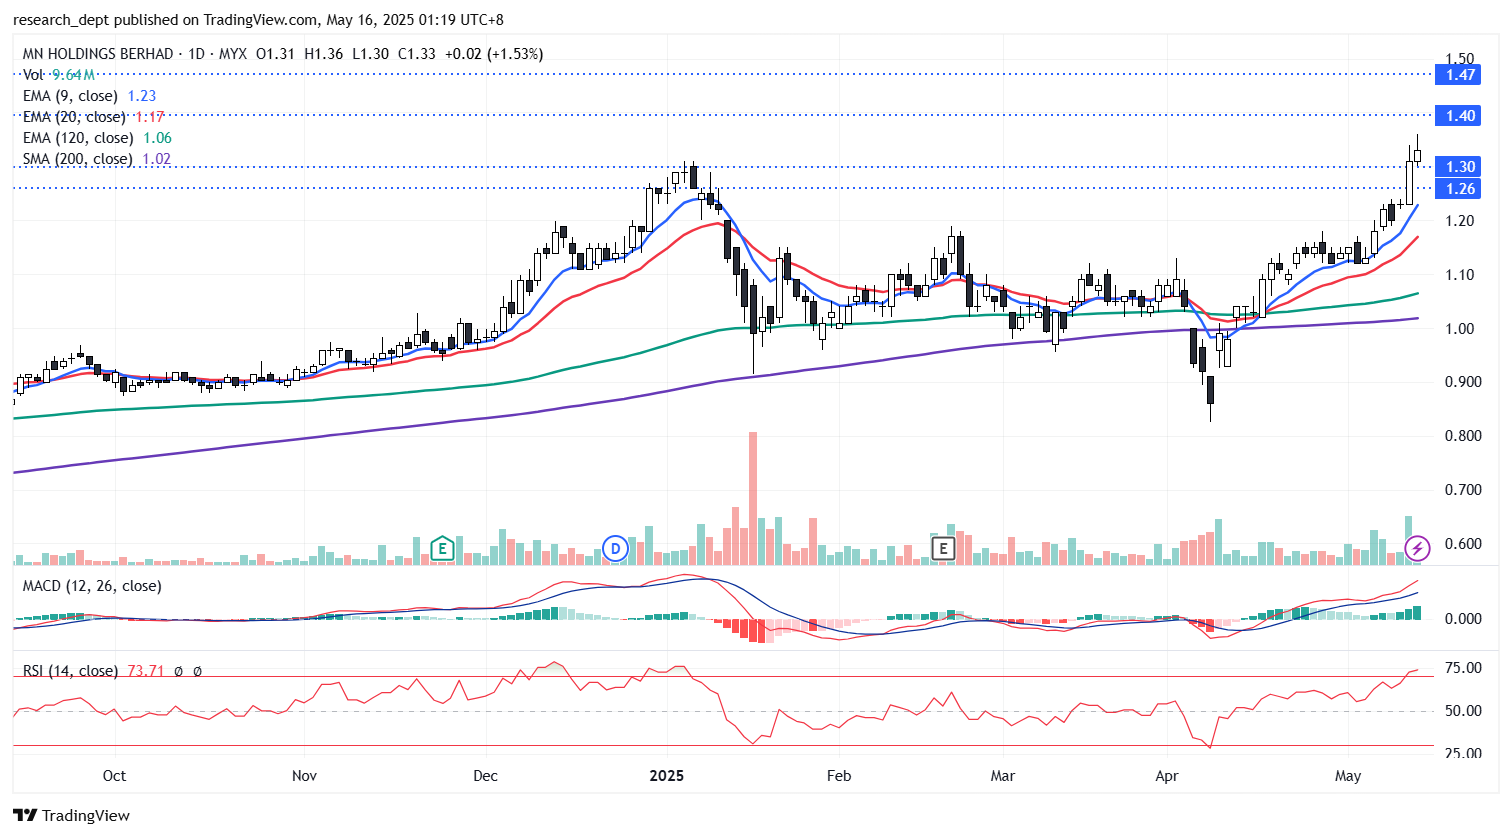Click the Mar label on time axis

coord(1002,776)
